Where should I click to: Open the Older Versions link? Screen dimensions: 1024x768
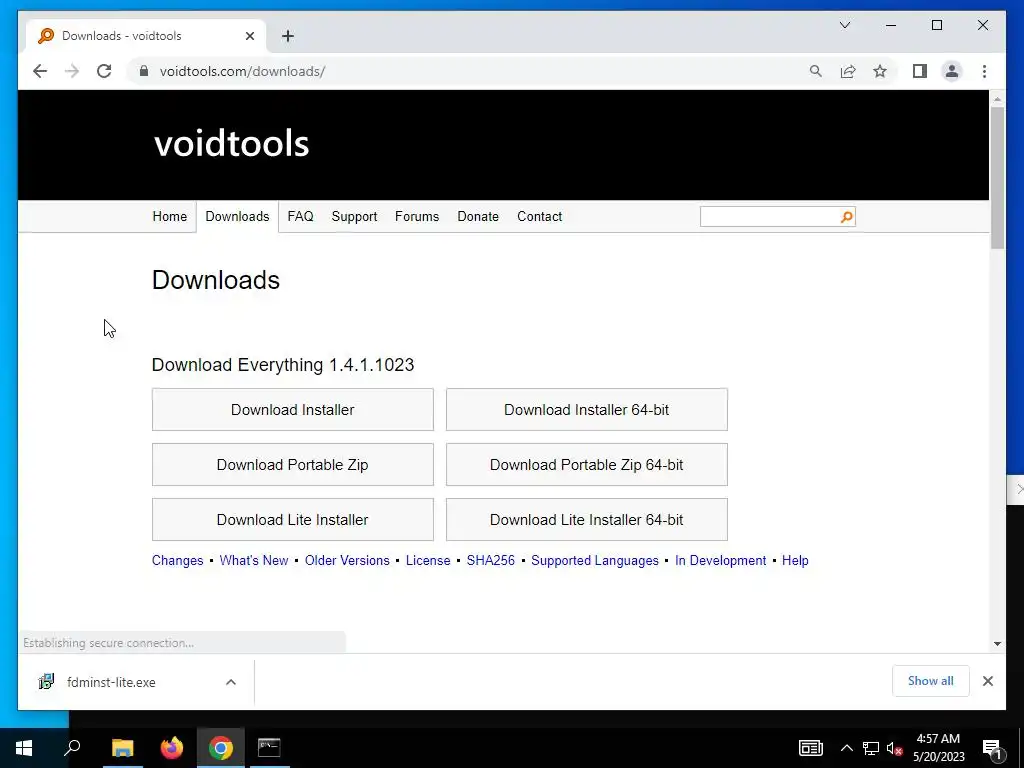[347, 560]
